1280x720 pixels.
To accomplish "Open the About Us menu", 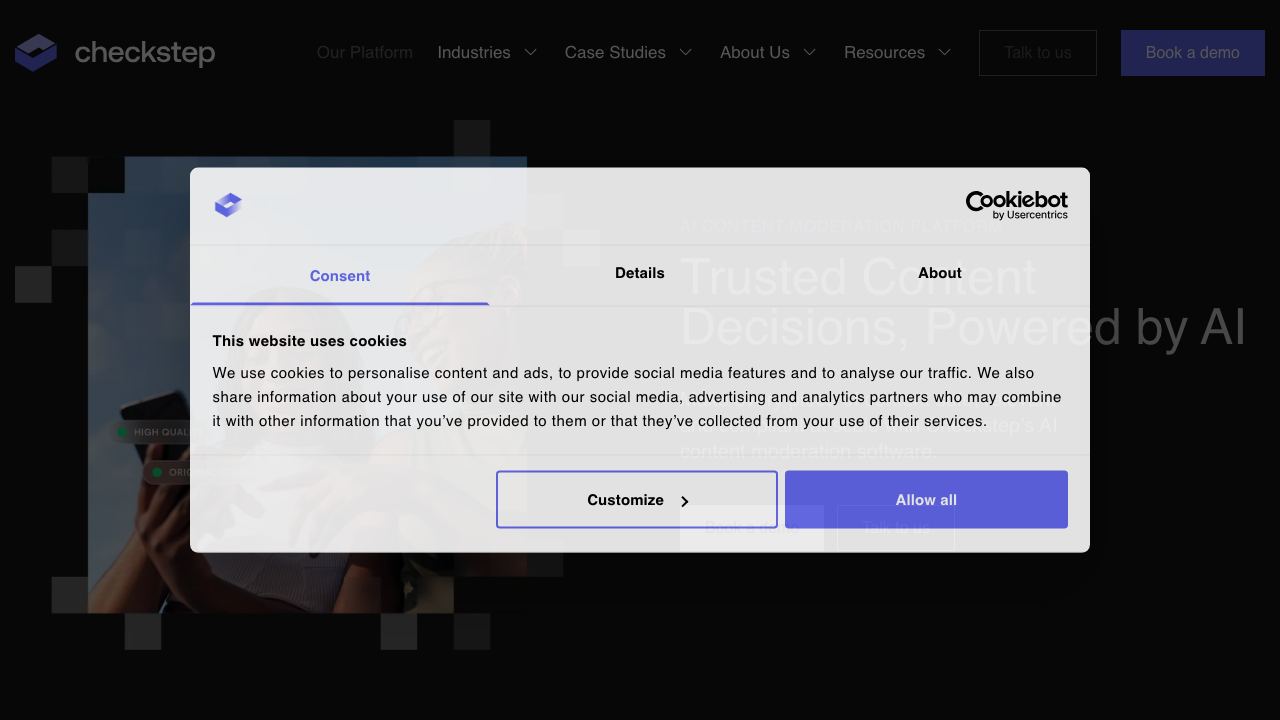I will tap(755, 52).
